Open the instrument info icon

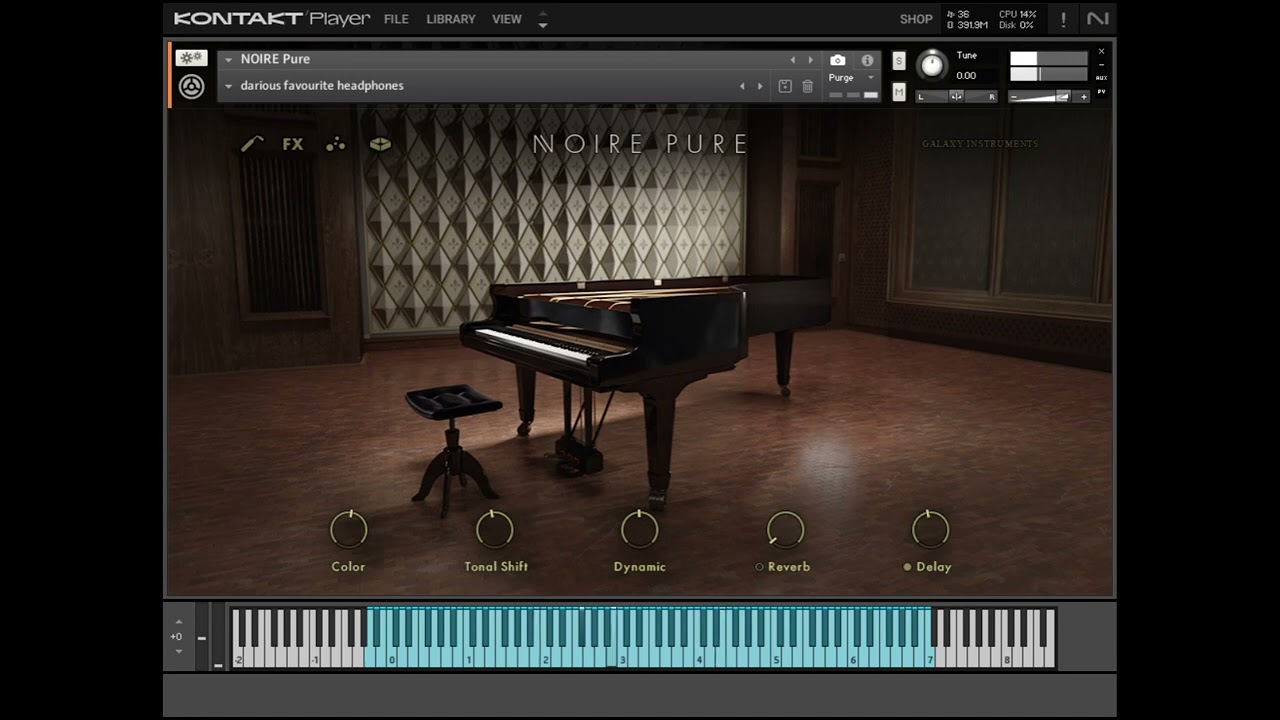click(867, 60)
